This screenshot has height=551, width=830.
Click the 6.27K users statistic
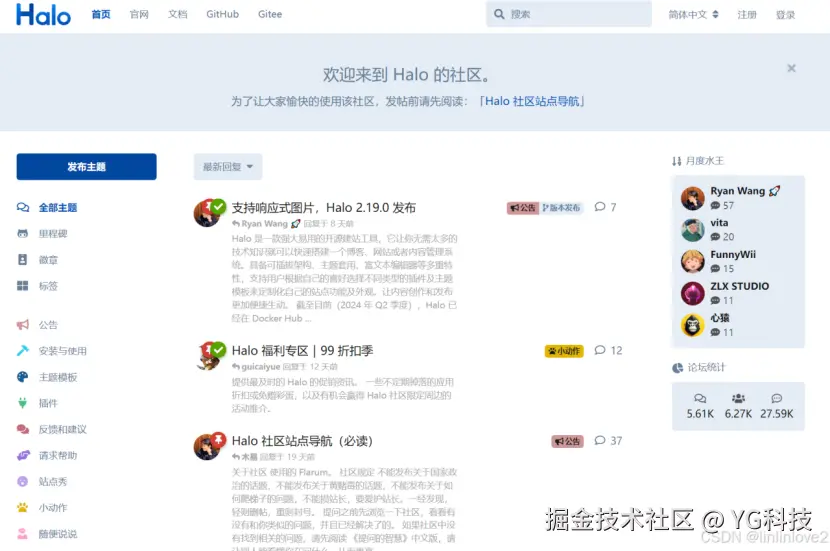pos(738,407)
